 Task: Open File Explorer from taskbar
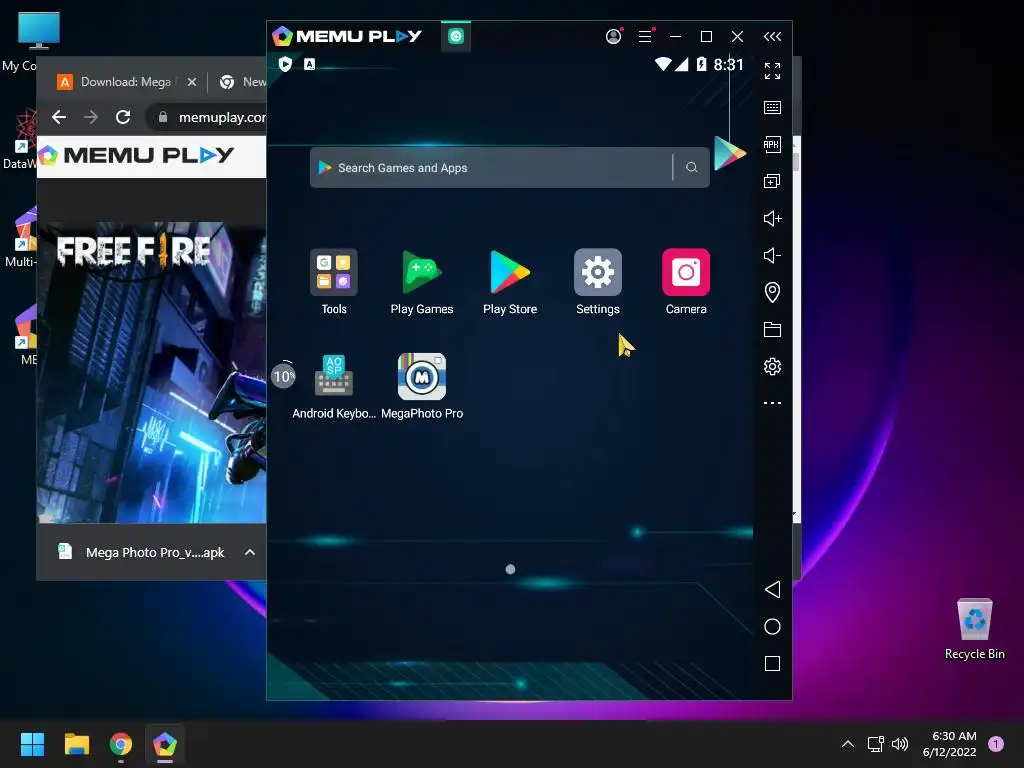coord(76,744)
